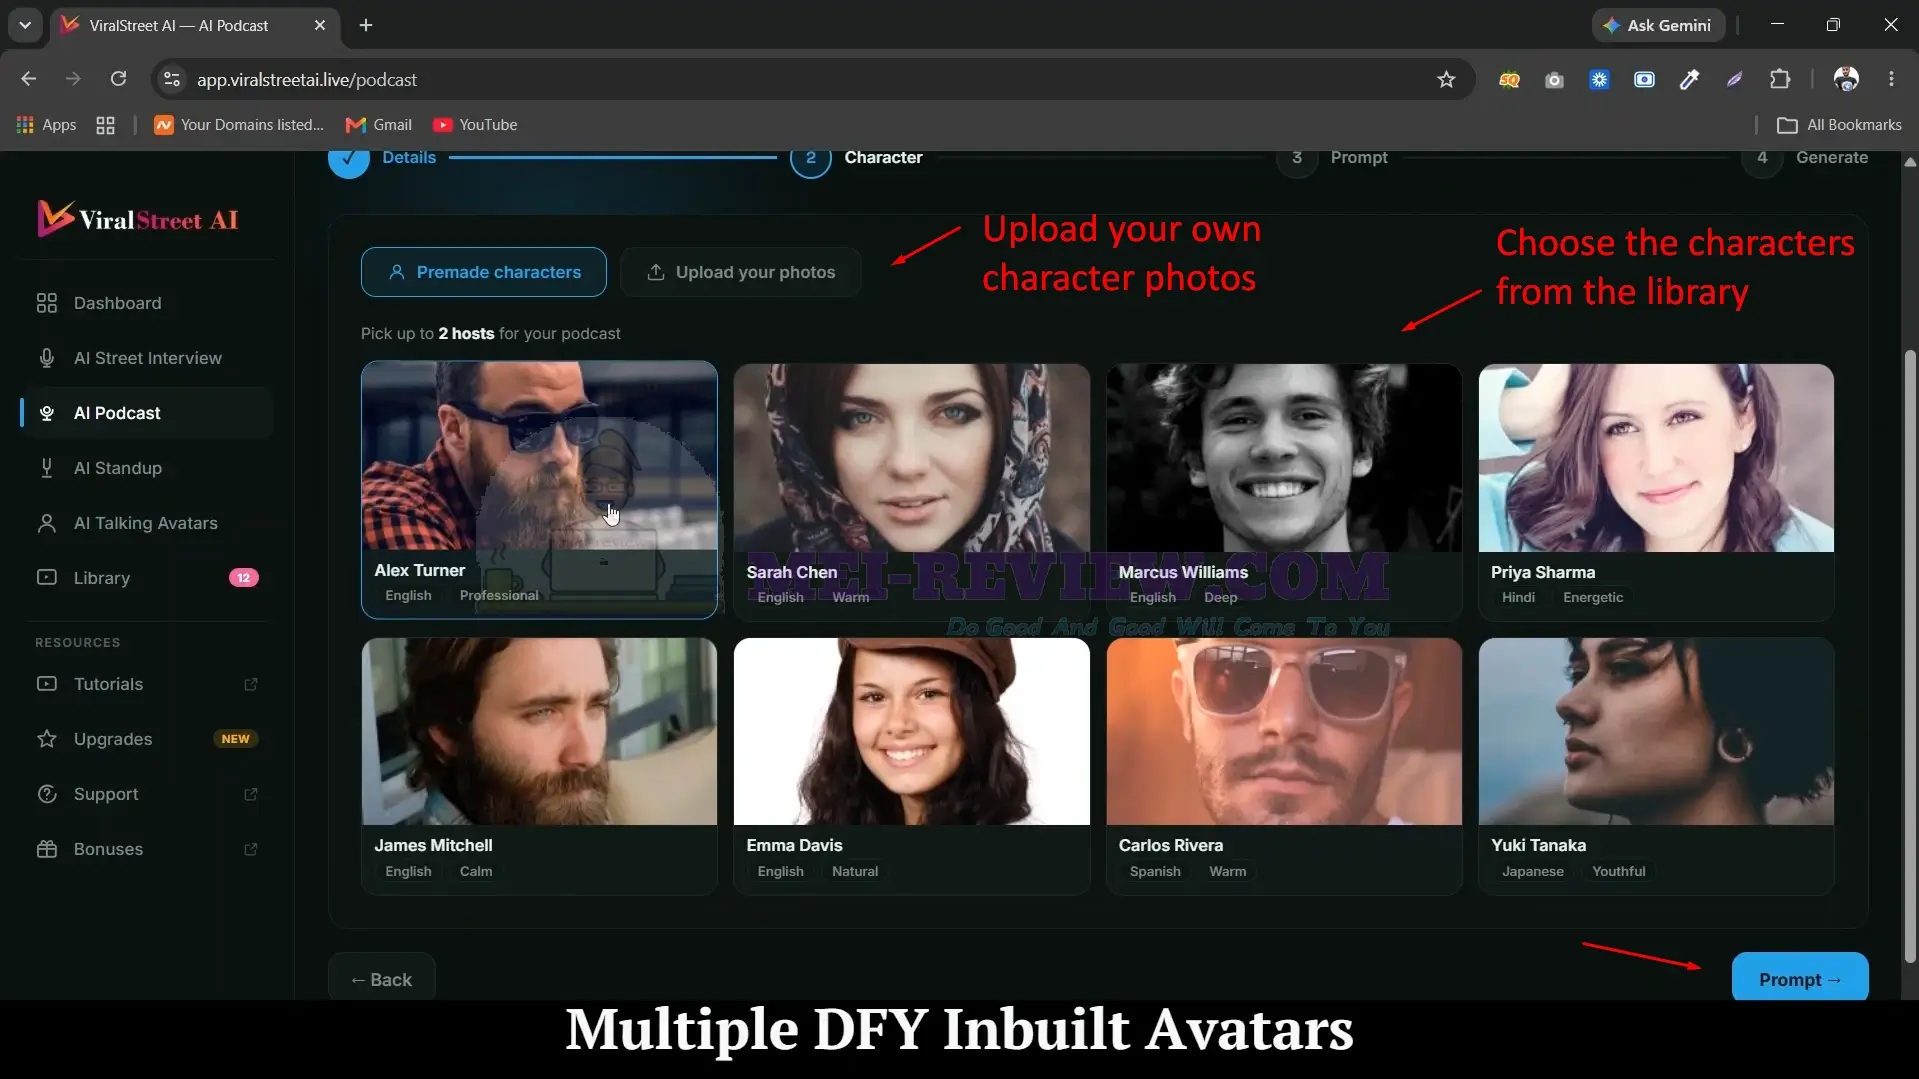Choose Emma Davis character
The height and width of the screenshot is (1079, 1919).
pos(912,766)
